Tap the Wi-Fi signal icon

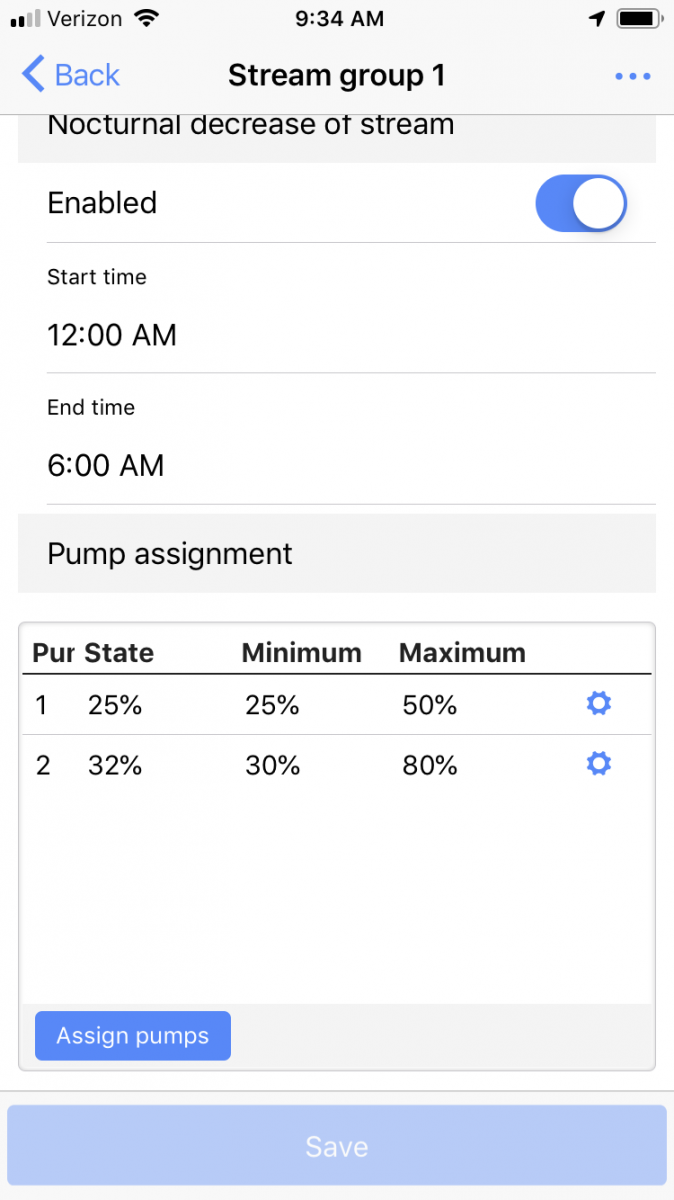click(147, 18)
